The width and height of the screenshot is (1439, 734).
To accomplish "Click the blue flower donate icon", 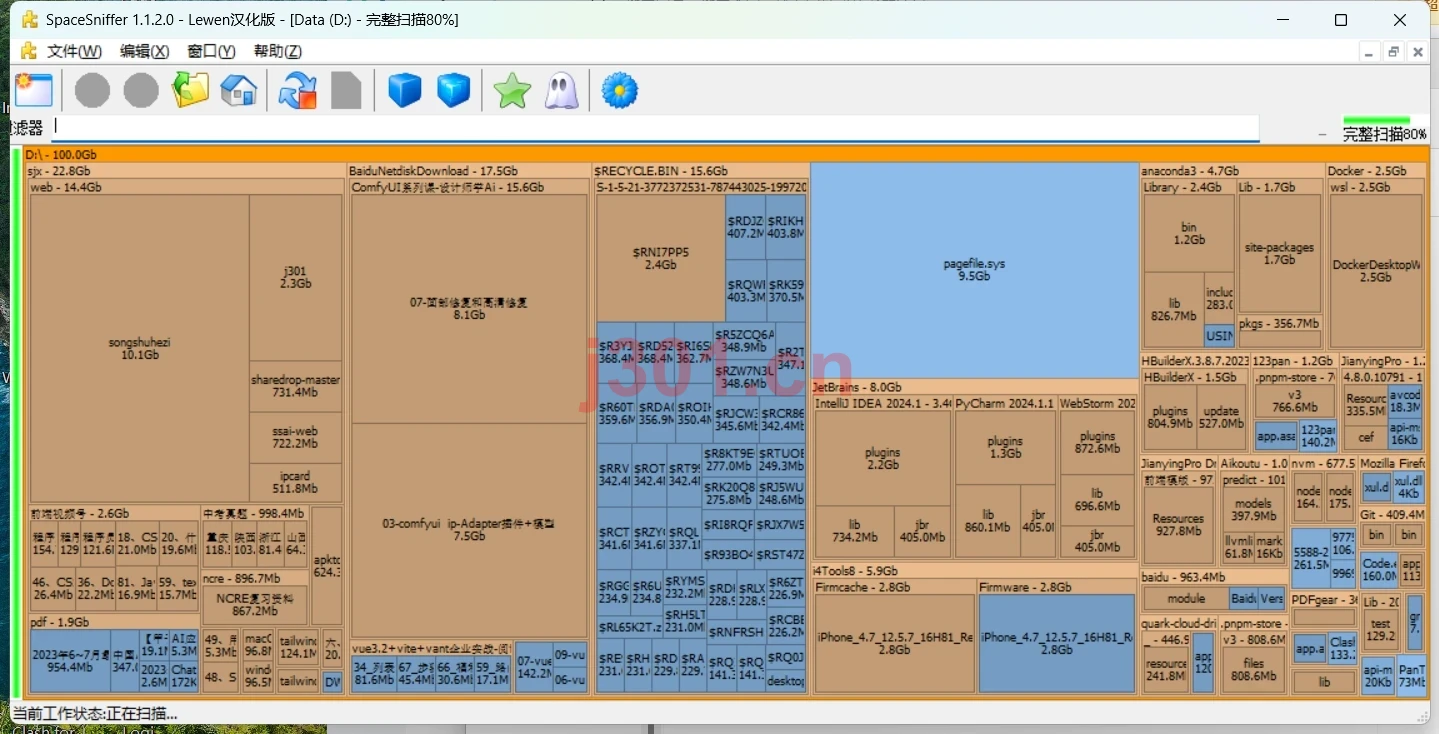I will [619, 91].
